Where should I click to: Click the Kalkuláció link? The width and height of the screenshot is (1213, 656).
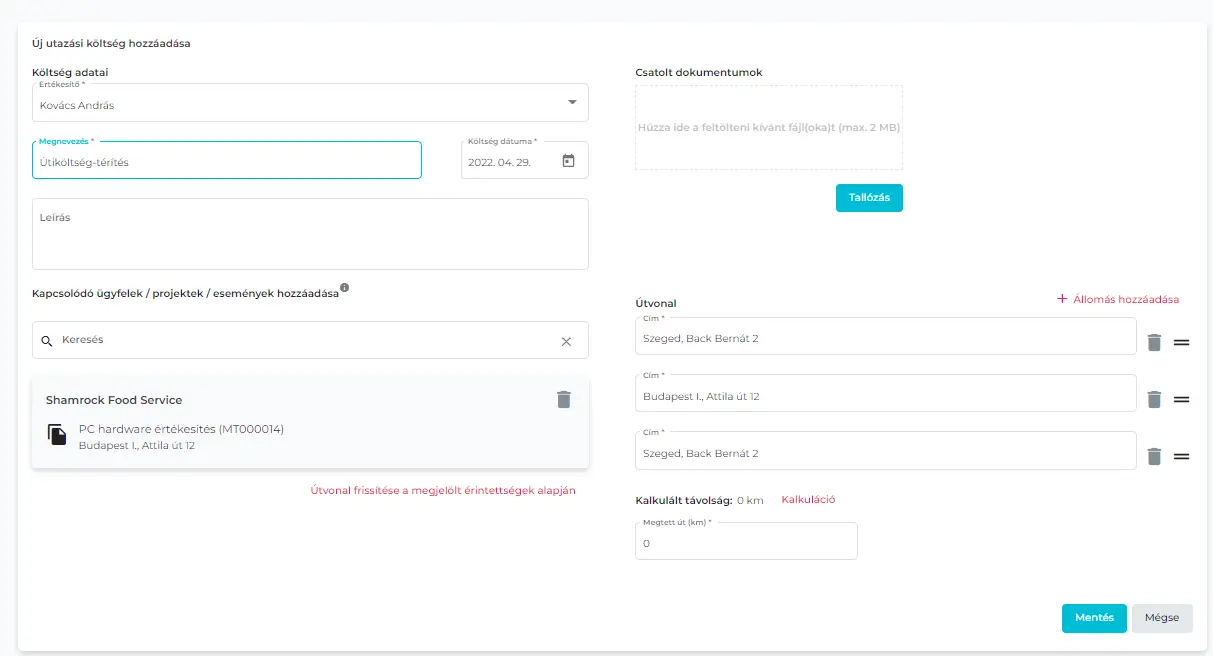808,500
